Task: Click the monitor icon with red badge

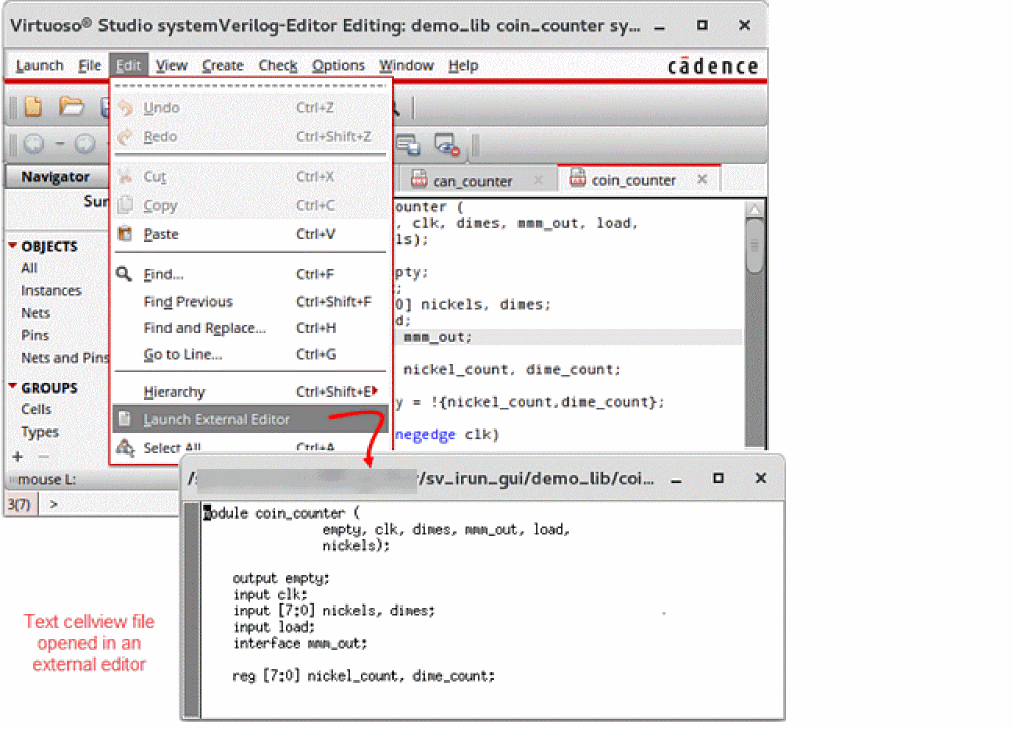Action: tap(446, 145)
